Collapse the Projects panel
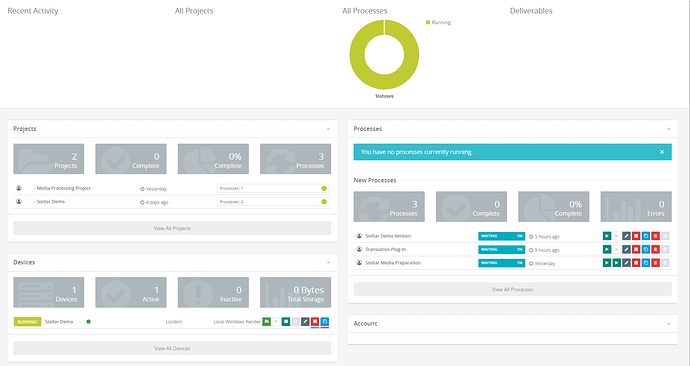 (328, 129)
